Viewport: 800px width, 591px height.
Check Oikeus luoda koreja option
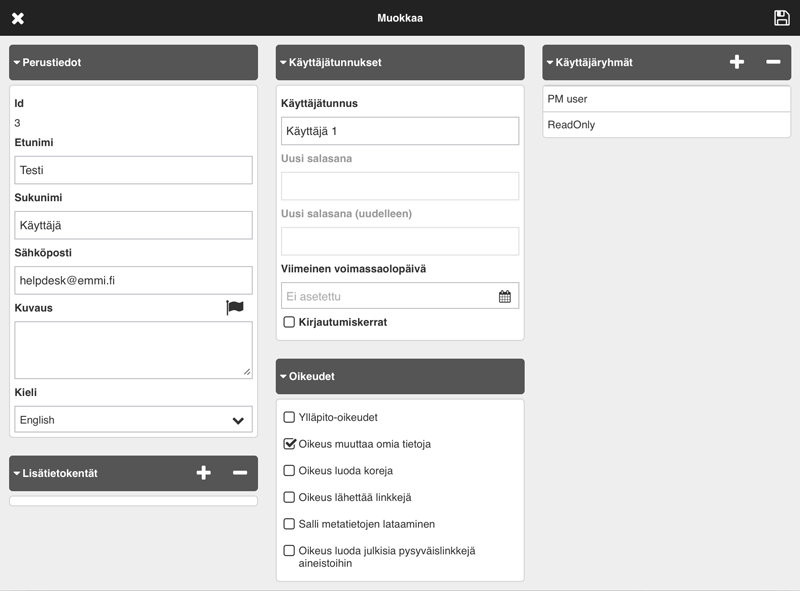(x=290, y=471)
